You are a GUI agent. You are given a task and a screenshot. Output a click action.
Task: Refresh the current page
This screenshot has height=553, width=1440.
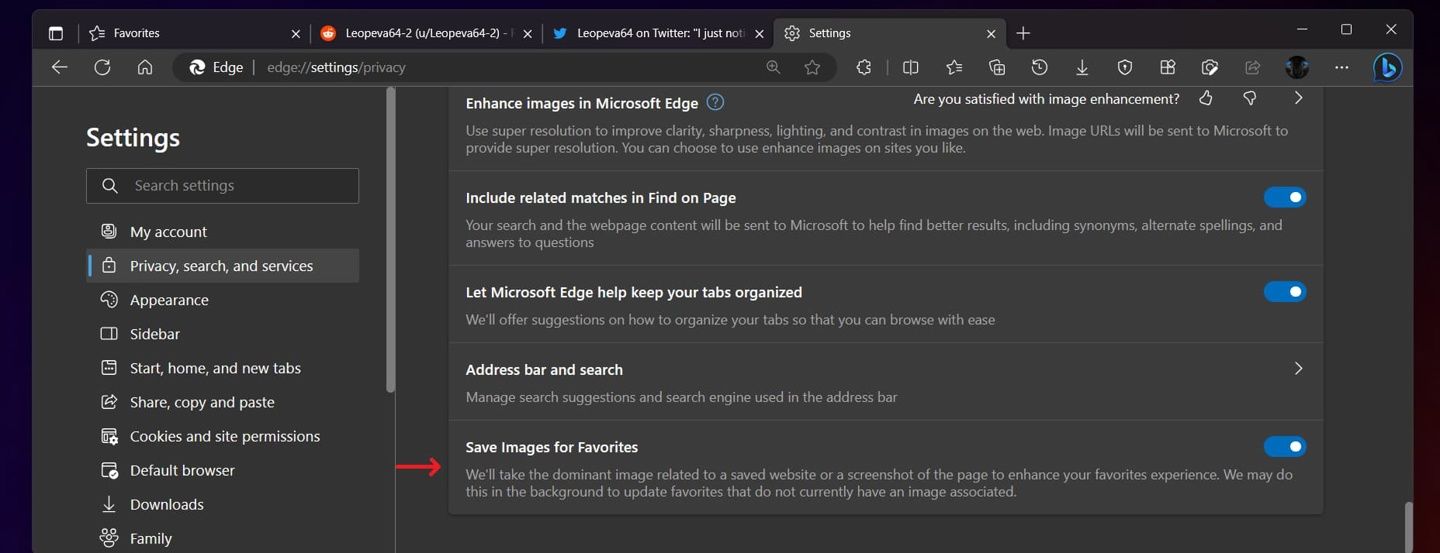[102, 67]
